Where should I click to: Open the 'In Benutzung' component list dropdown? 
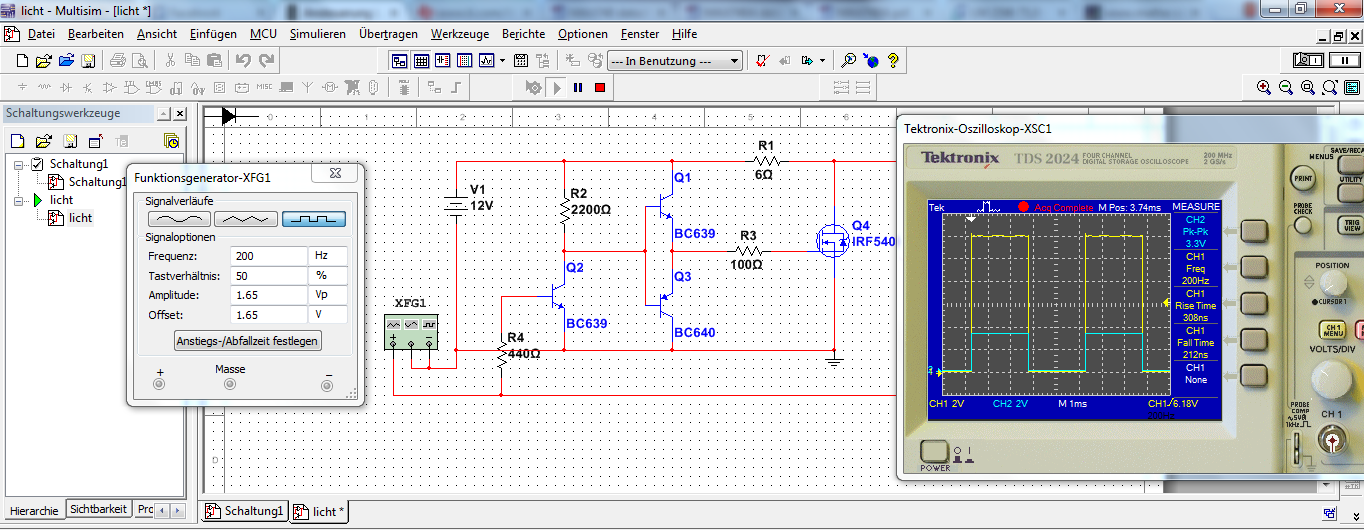click(x=735, y=61)
